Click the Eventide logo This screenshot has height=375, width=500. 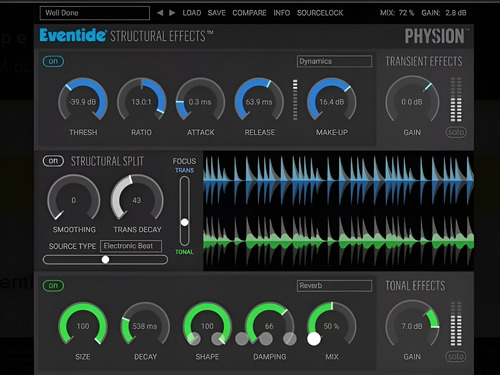[73, 35]
